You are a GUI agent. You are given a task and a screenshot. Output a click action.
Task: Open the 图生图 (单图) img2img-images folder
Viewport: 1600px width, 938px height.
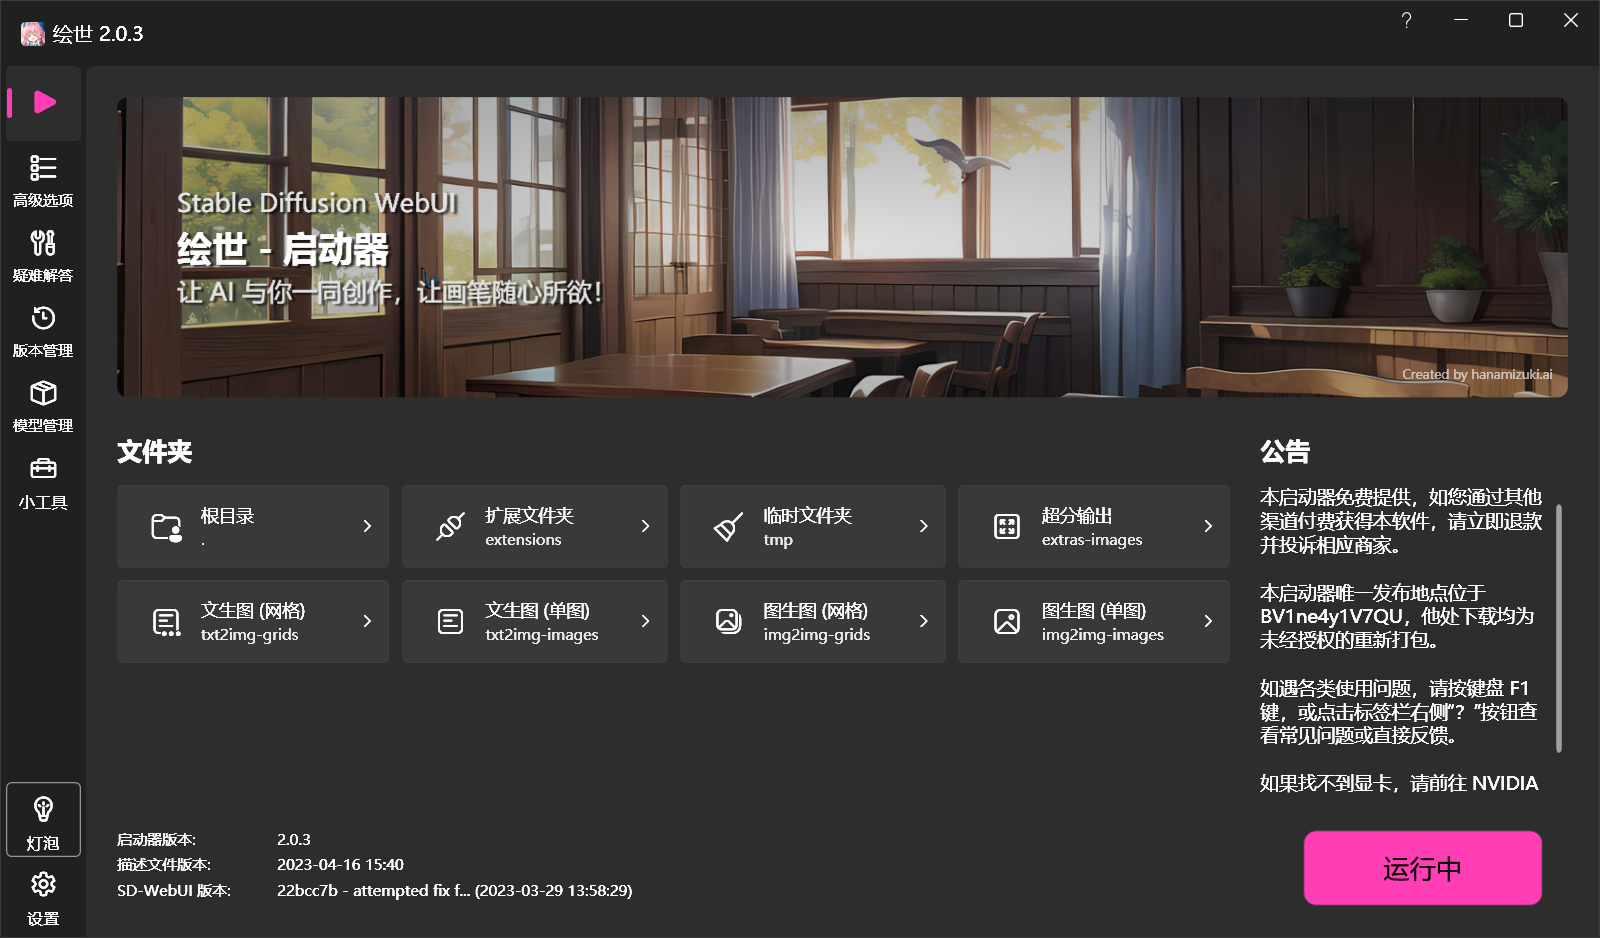point(1093,621)
